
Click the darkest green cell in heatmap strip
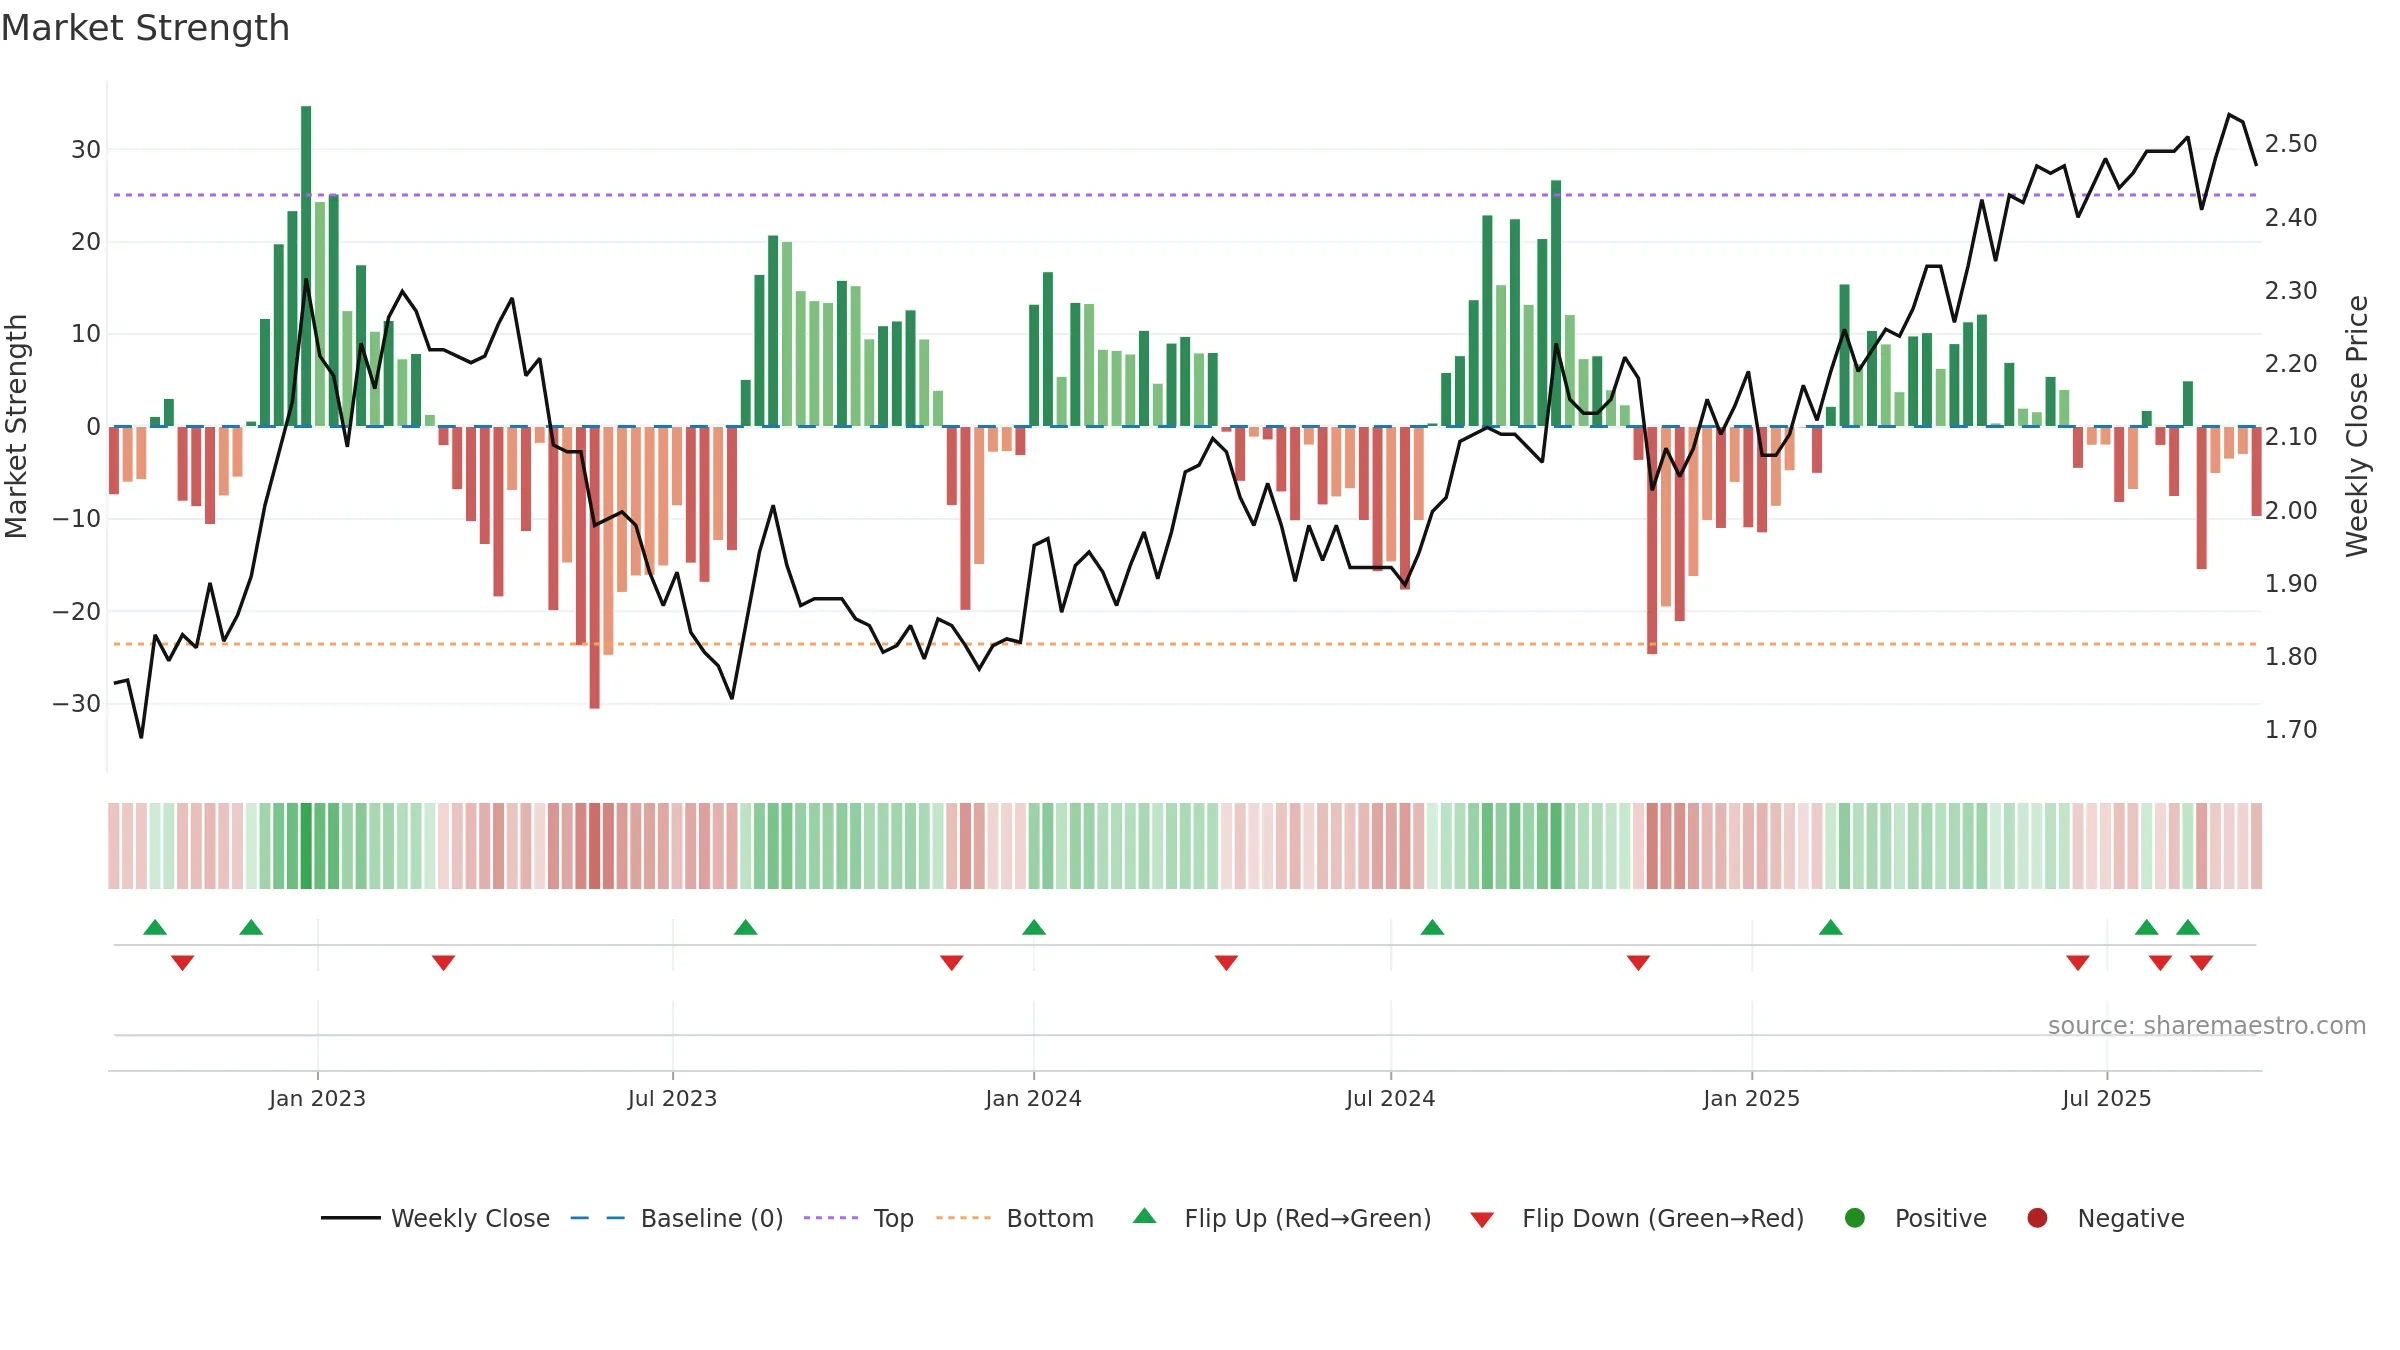pyautogui.click(x=306, y=845)
